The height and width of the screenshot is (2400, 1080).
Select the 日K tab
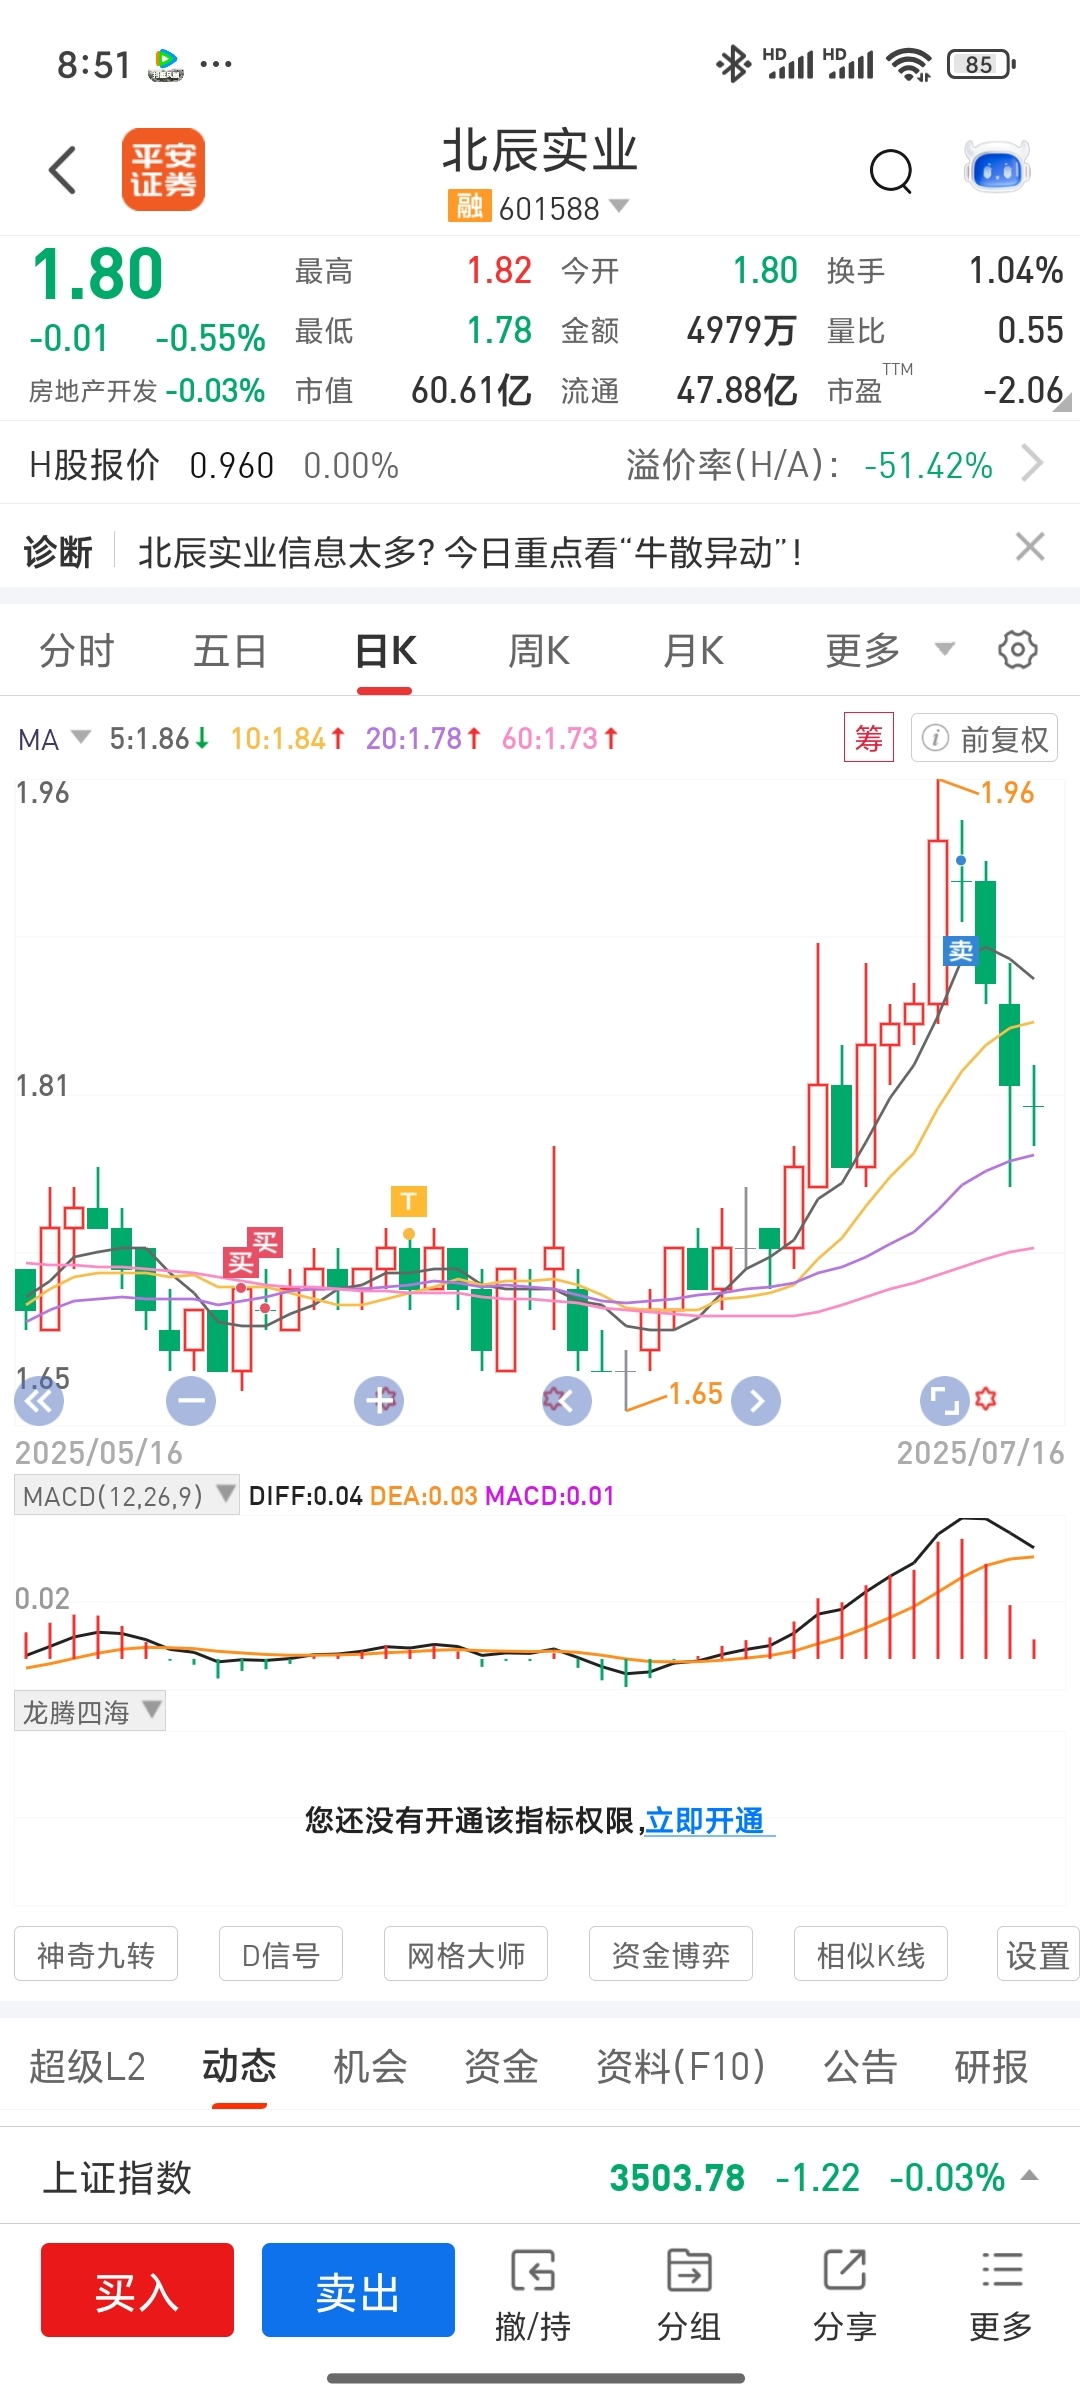(385, 651)
